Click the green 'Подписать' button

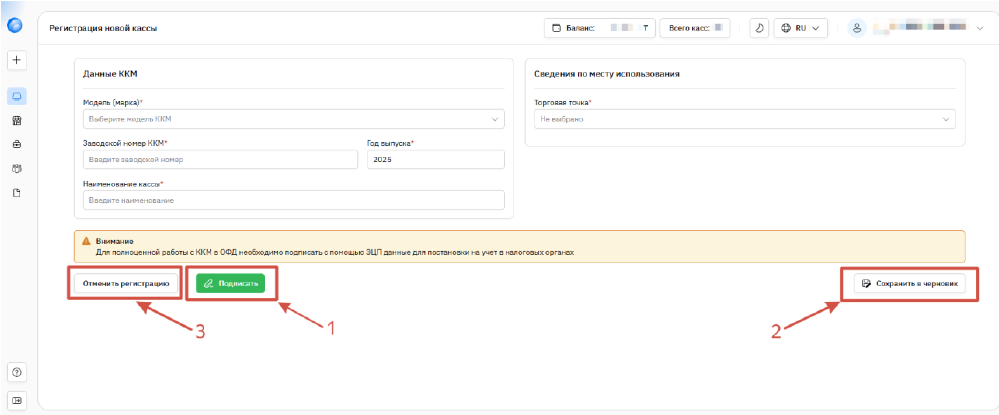coord(231,284)
